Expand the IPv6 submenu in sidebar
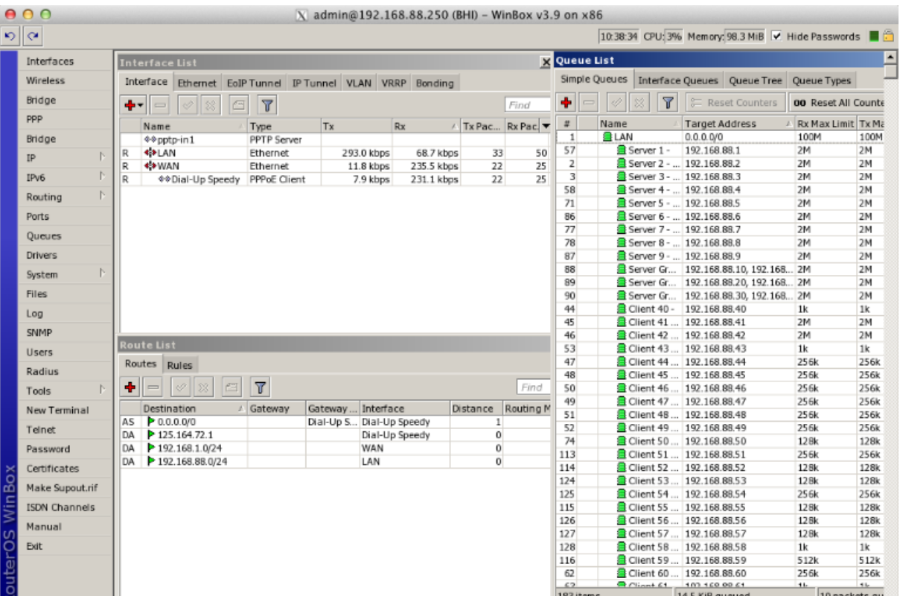This screenshot has width=900, height=596. [102, 176]
